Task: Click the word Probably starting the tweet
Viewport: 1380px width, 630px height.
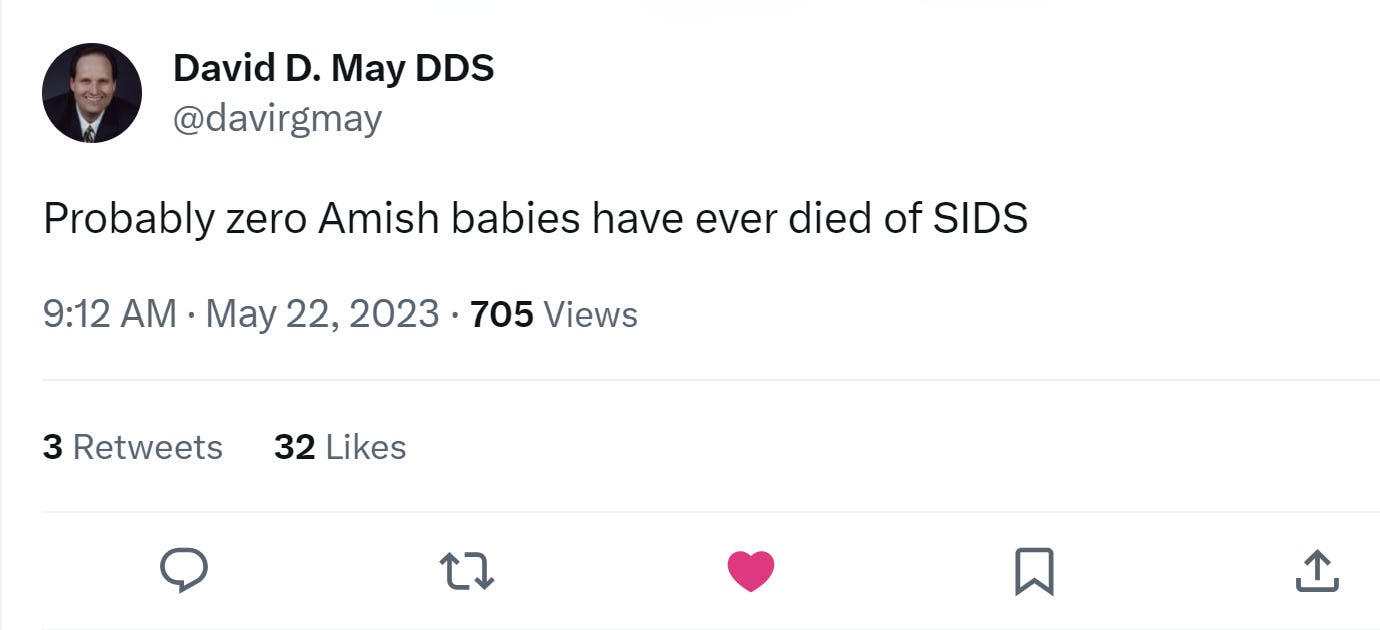Action: (x=128, y=219)
